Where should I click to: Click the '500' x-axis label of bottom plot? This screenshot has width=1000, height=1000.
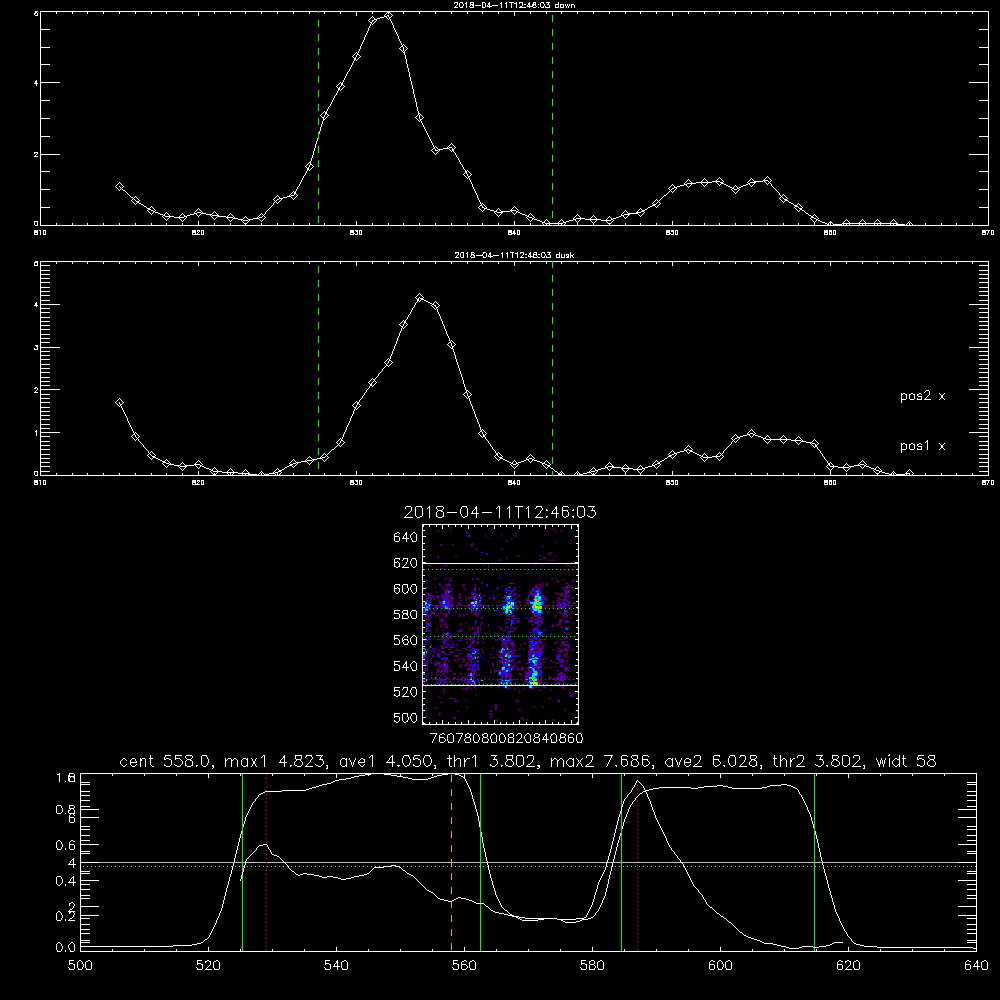click(x=80, y=966)
